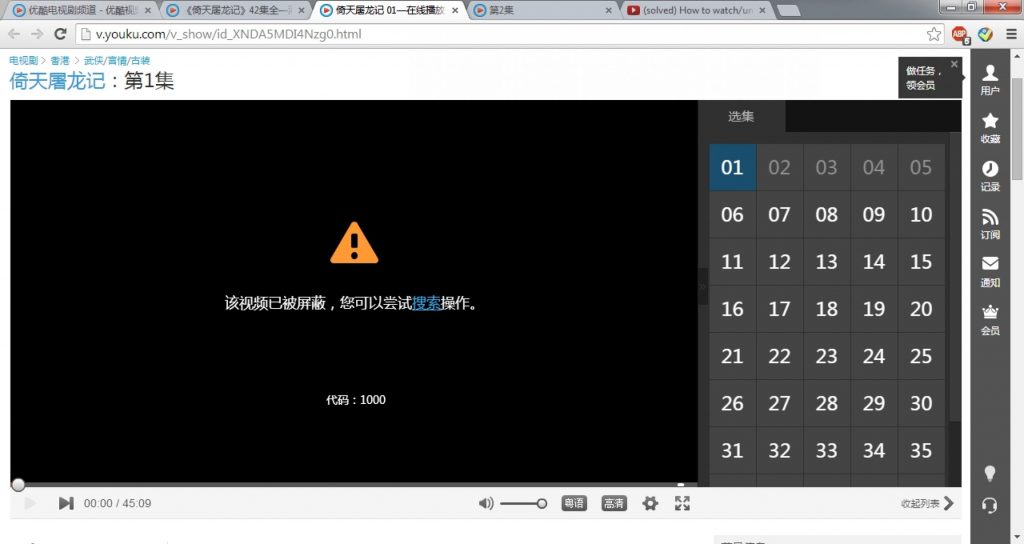Select the 选集 episode tab
This screenshot has width=1024, height=544.
click(x=741, y=116)
